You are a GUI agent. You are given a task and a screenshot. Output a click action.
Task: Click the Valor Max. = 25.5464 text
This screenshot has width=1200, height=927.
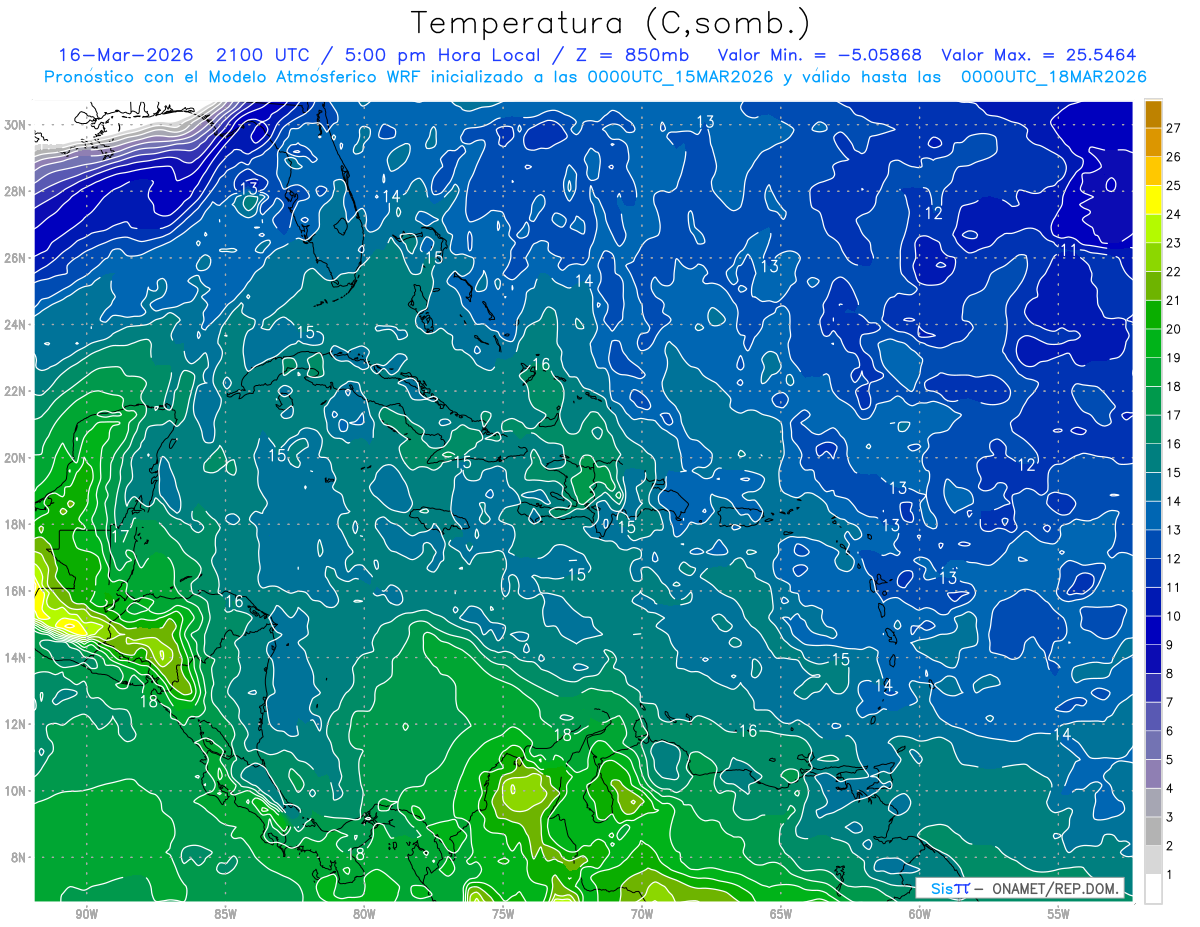click(x=1039, y=55)
